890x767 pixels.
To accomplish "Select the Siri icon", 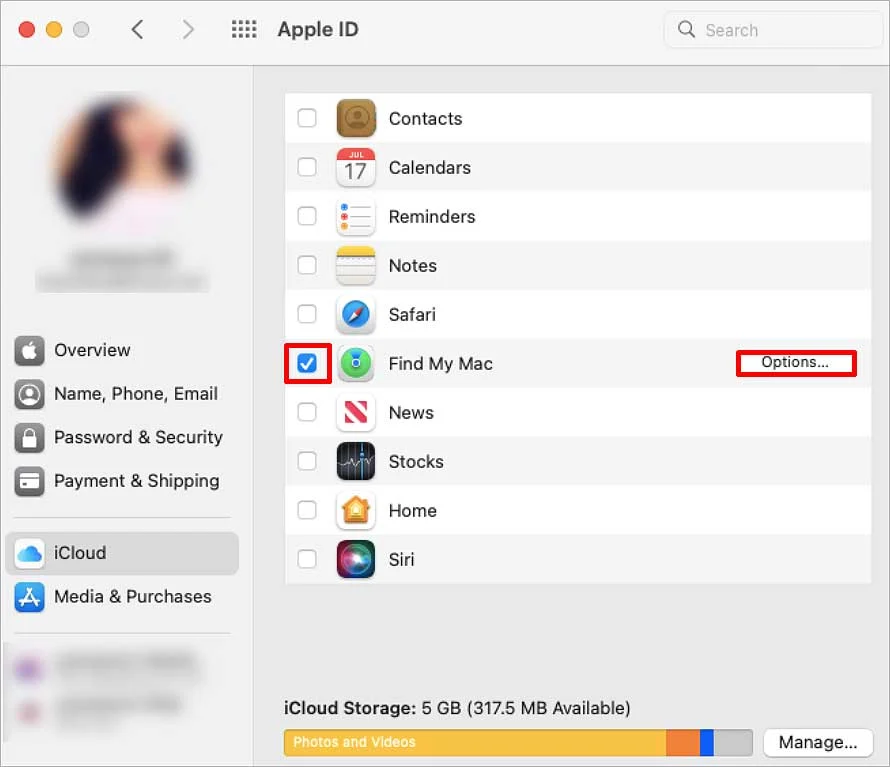I will pos(355,559).
